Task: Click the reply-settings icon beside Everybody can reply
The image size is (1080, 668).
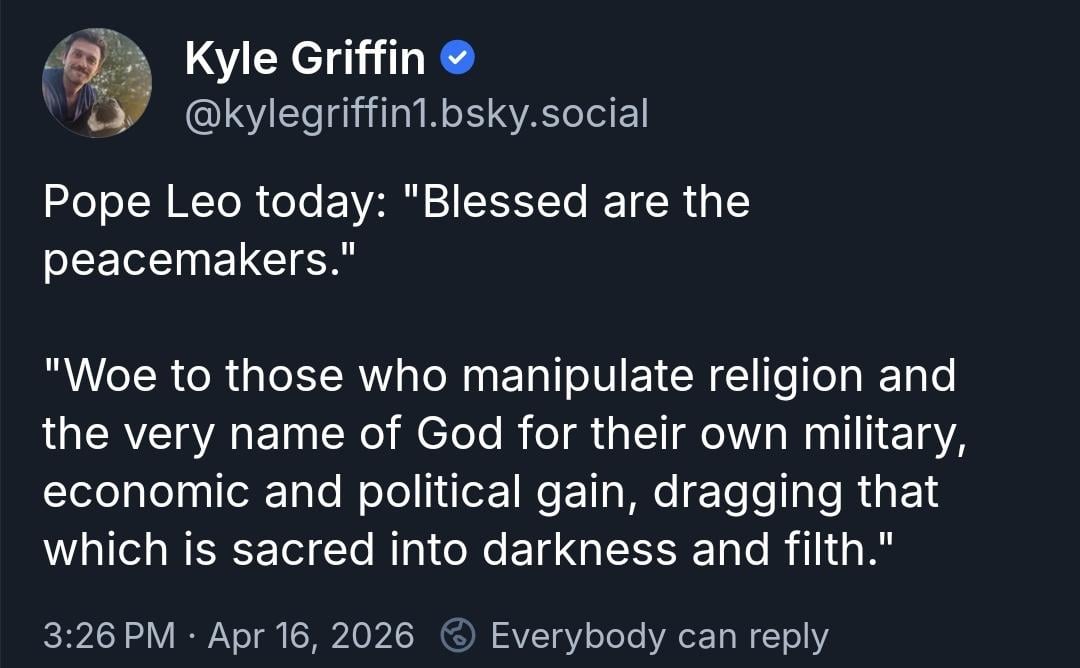Action: point(459,635)
